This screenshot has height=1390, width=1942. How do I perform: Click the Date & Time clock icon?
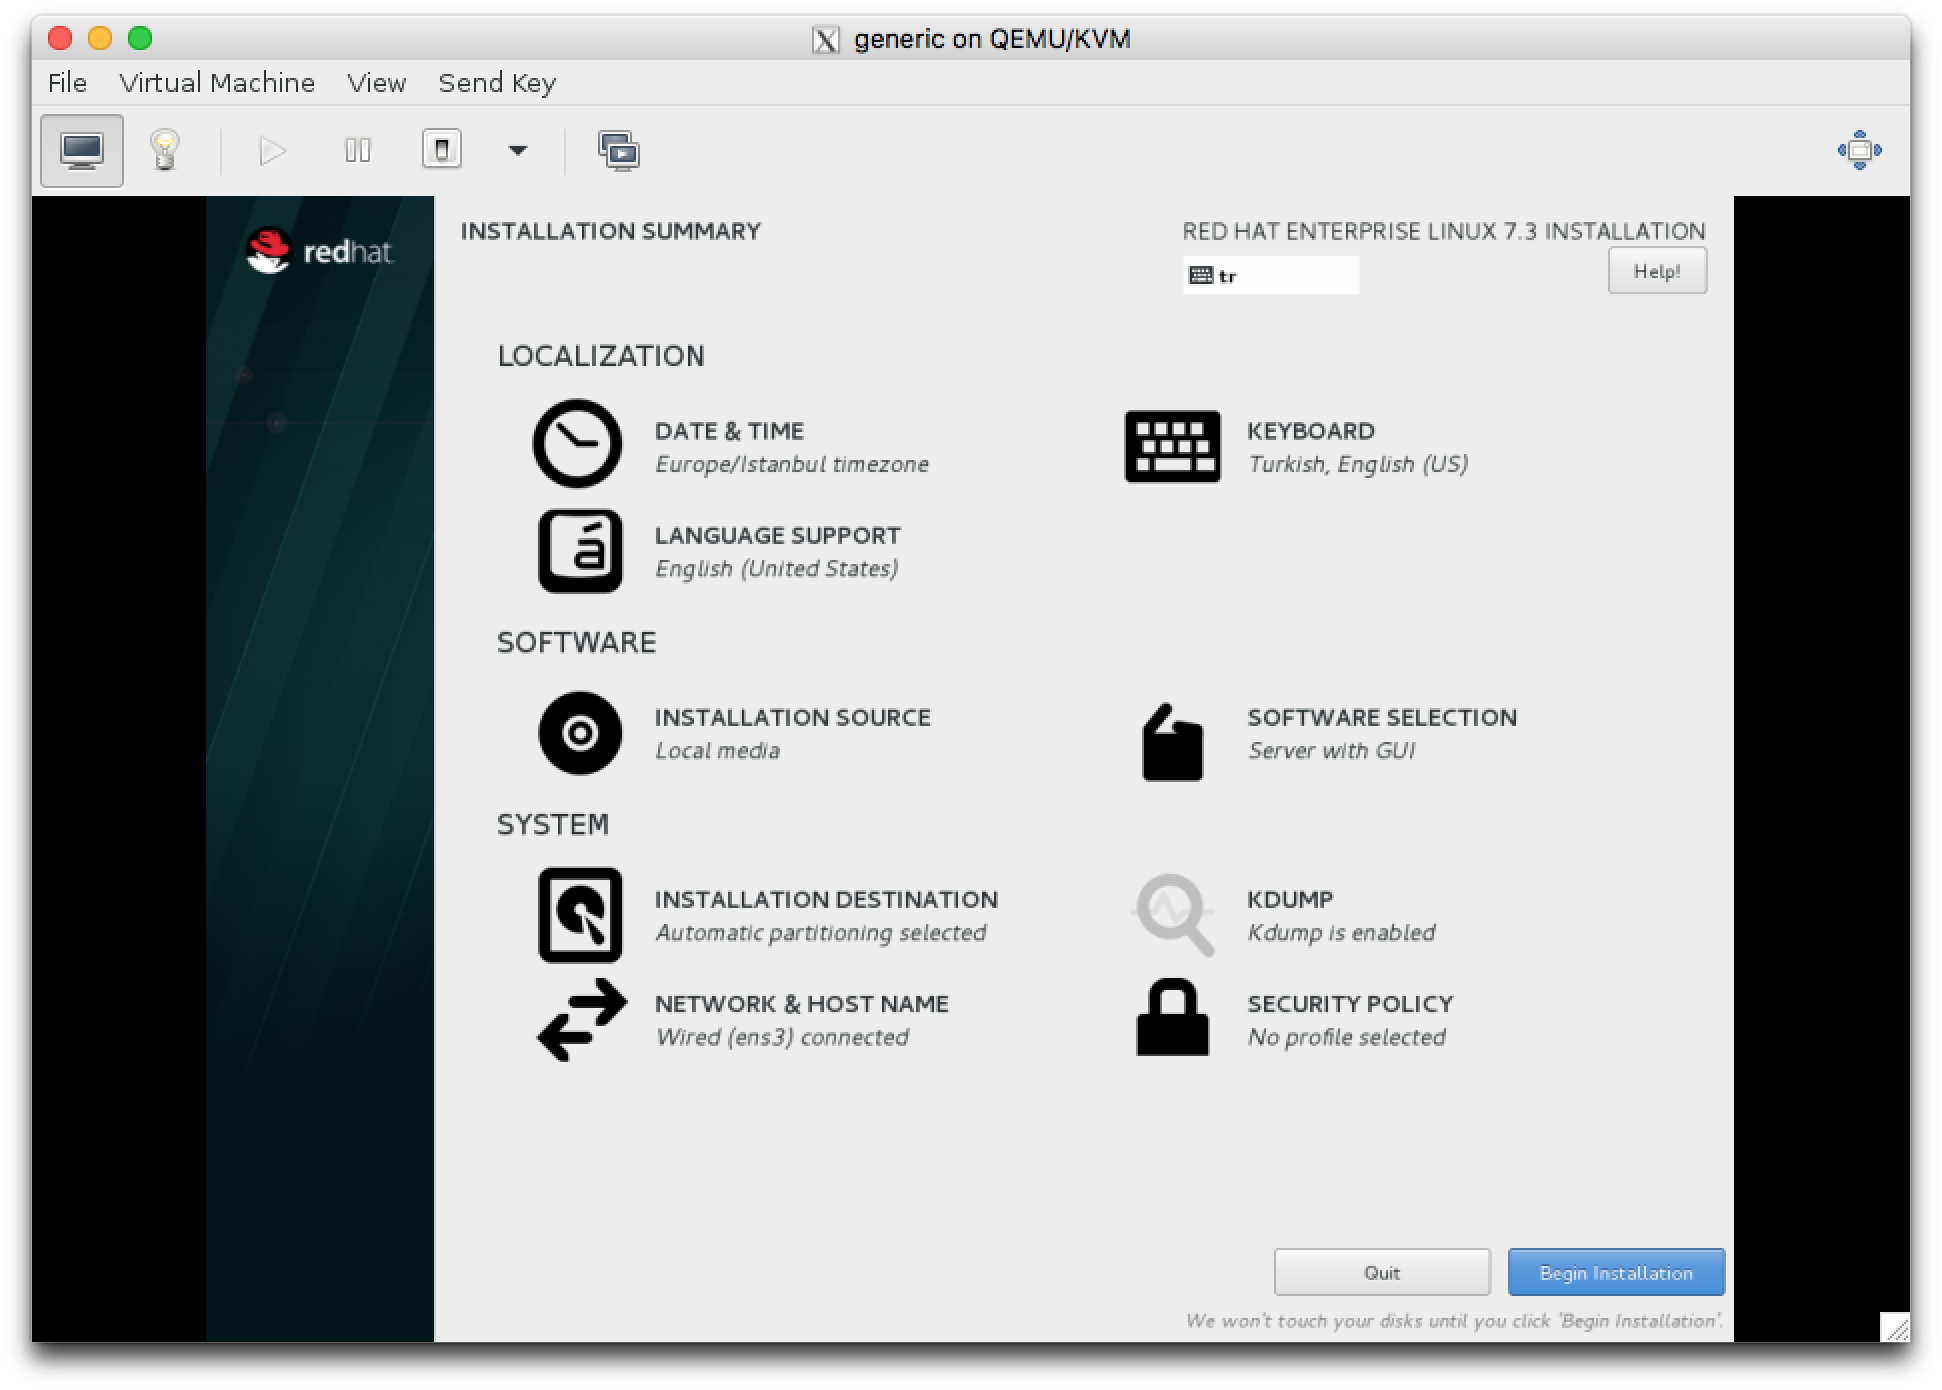pos(576,444)
